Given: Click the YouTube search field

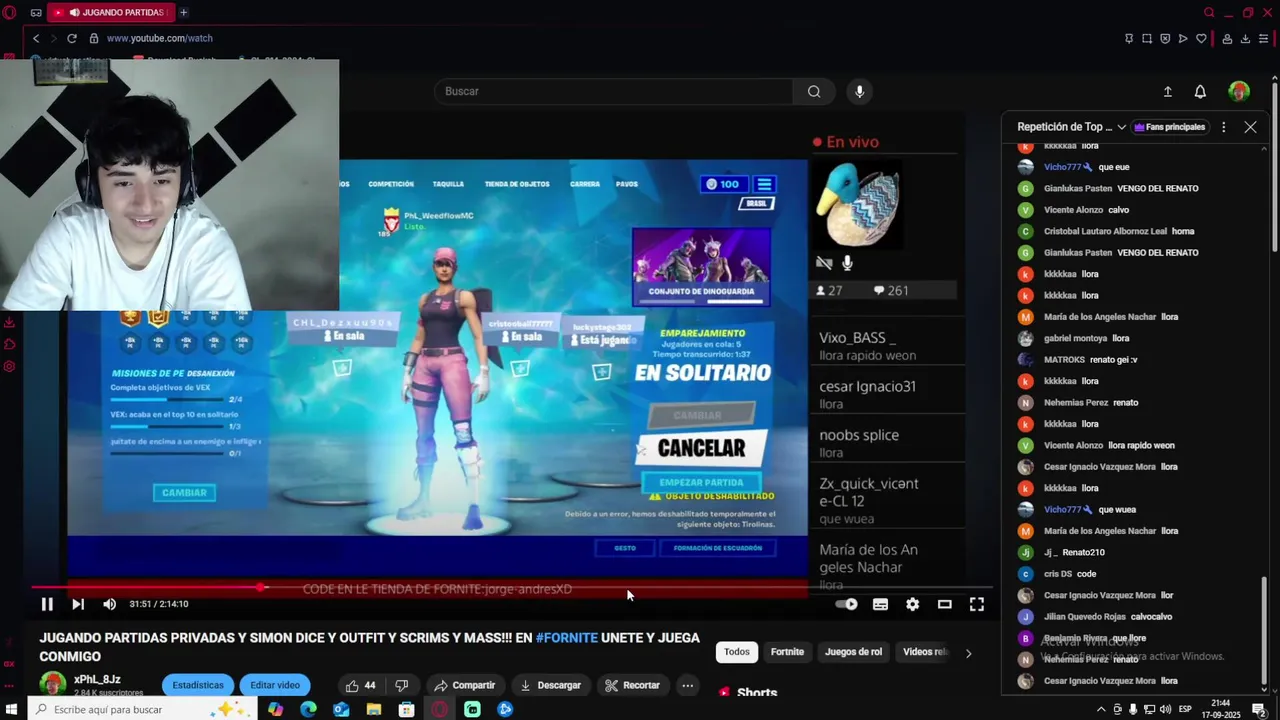Looking at the screenshot, I should [614, 91].
